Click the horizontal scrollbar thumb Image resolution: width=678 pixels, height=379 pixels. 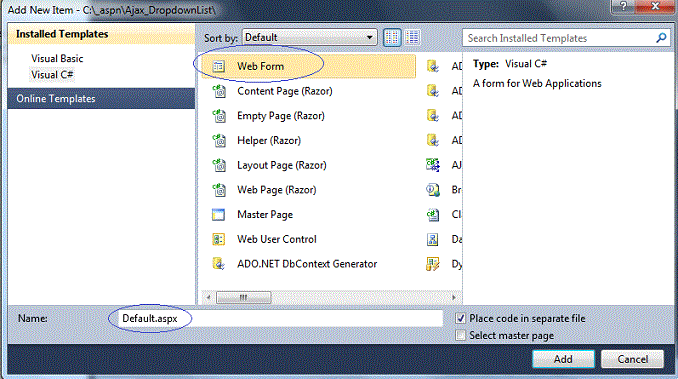point(243,297)
